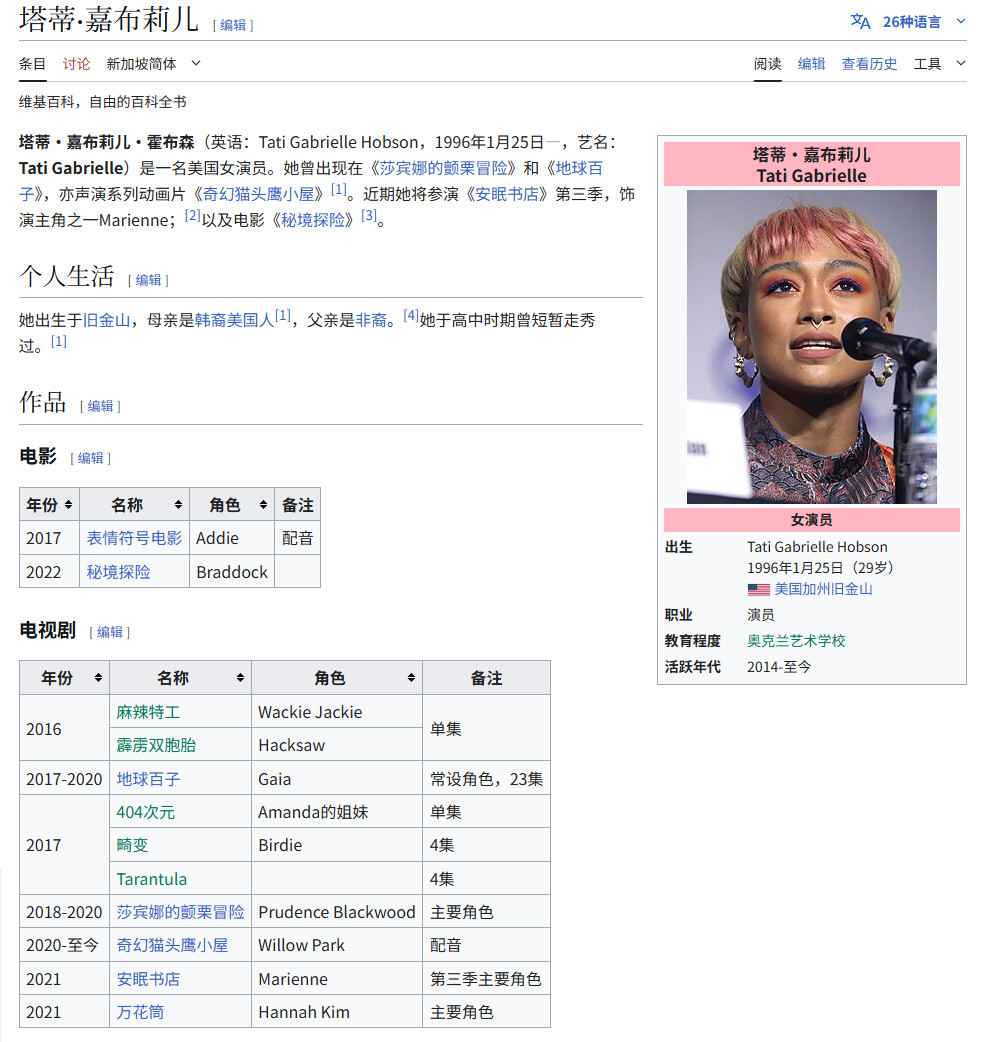Click citation [4] in 个人生活
Image resolution: width=983 pixels, height=1042 pixels.
coord(411,316)
